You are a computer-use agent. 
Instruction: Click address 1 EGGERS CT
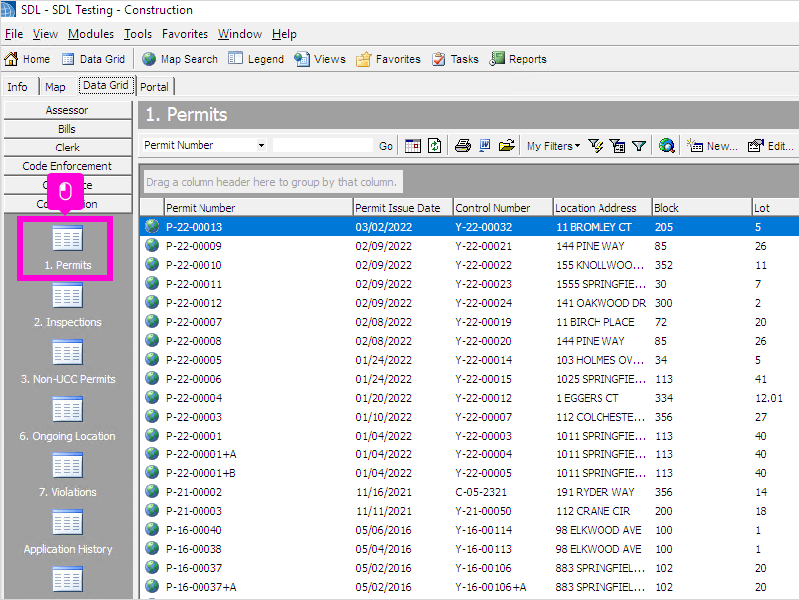pos(587,397)
